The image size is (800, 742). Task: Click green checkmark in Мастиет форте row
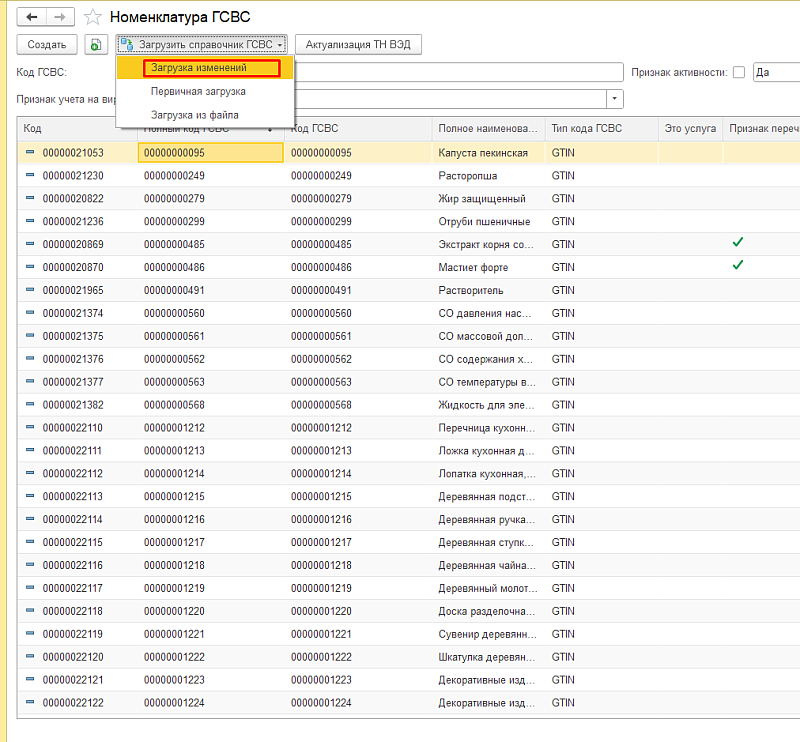[738, 266]
